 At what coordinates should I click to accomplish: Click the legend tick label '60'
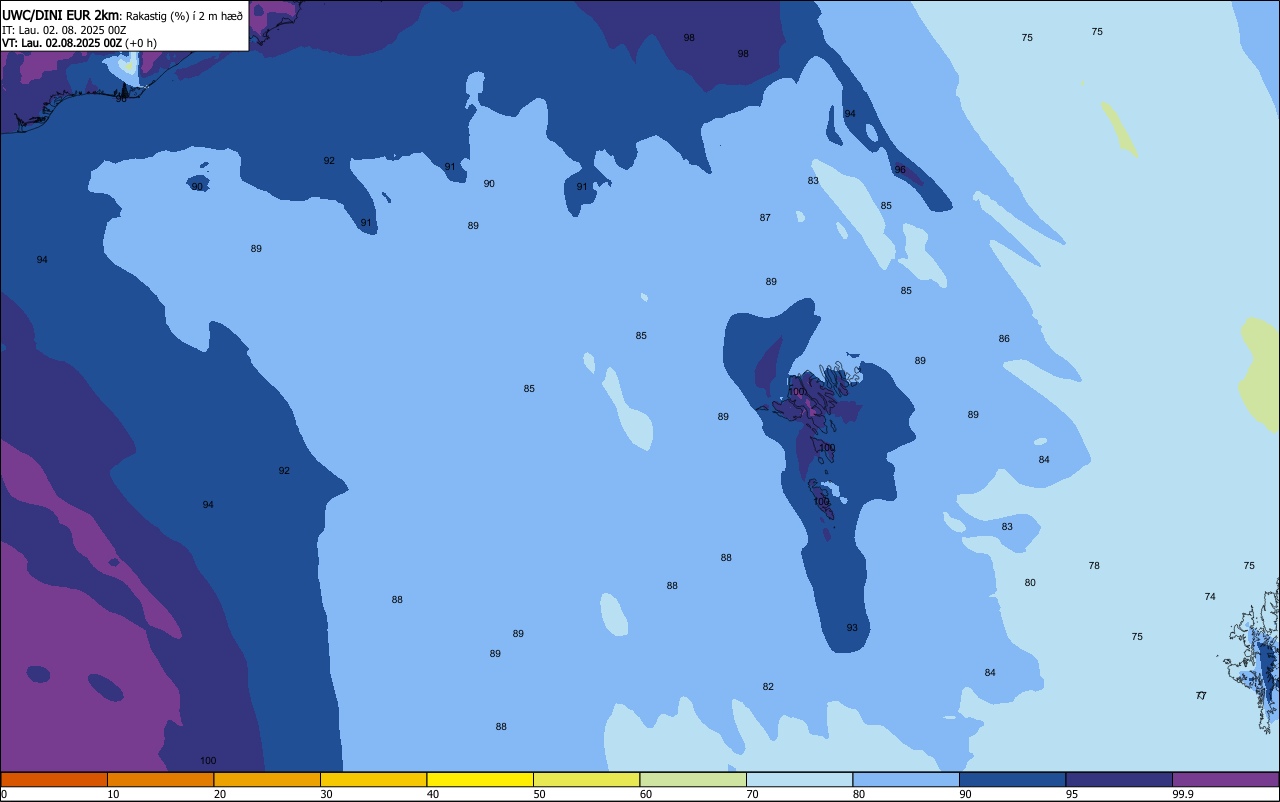646,794
